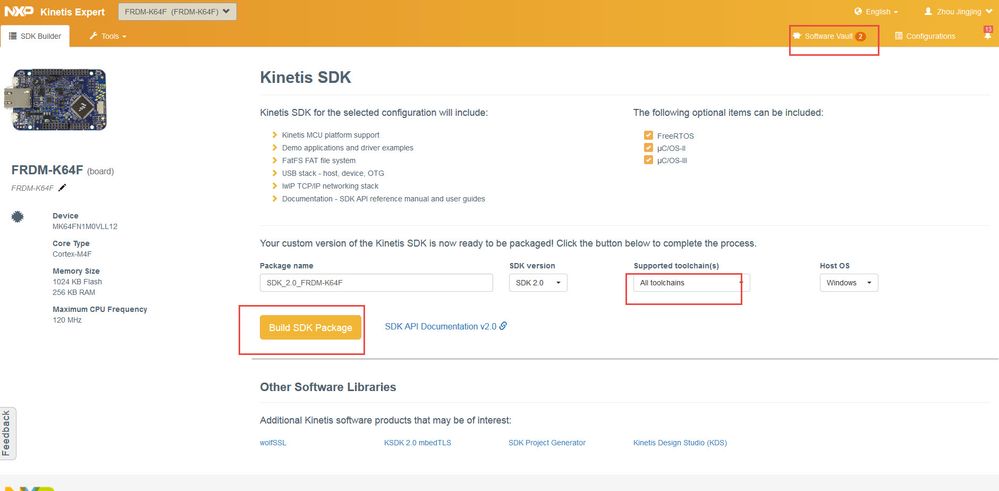Click the Build SDK Package button
Image resolution: width=999 pixels, height=491 pixels.
(310, 327)
